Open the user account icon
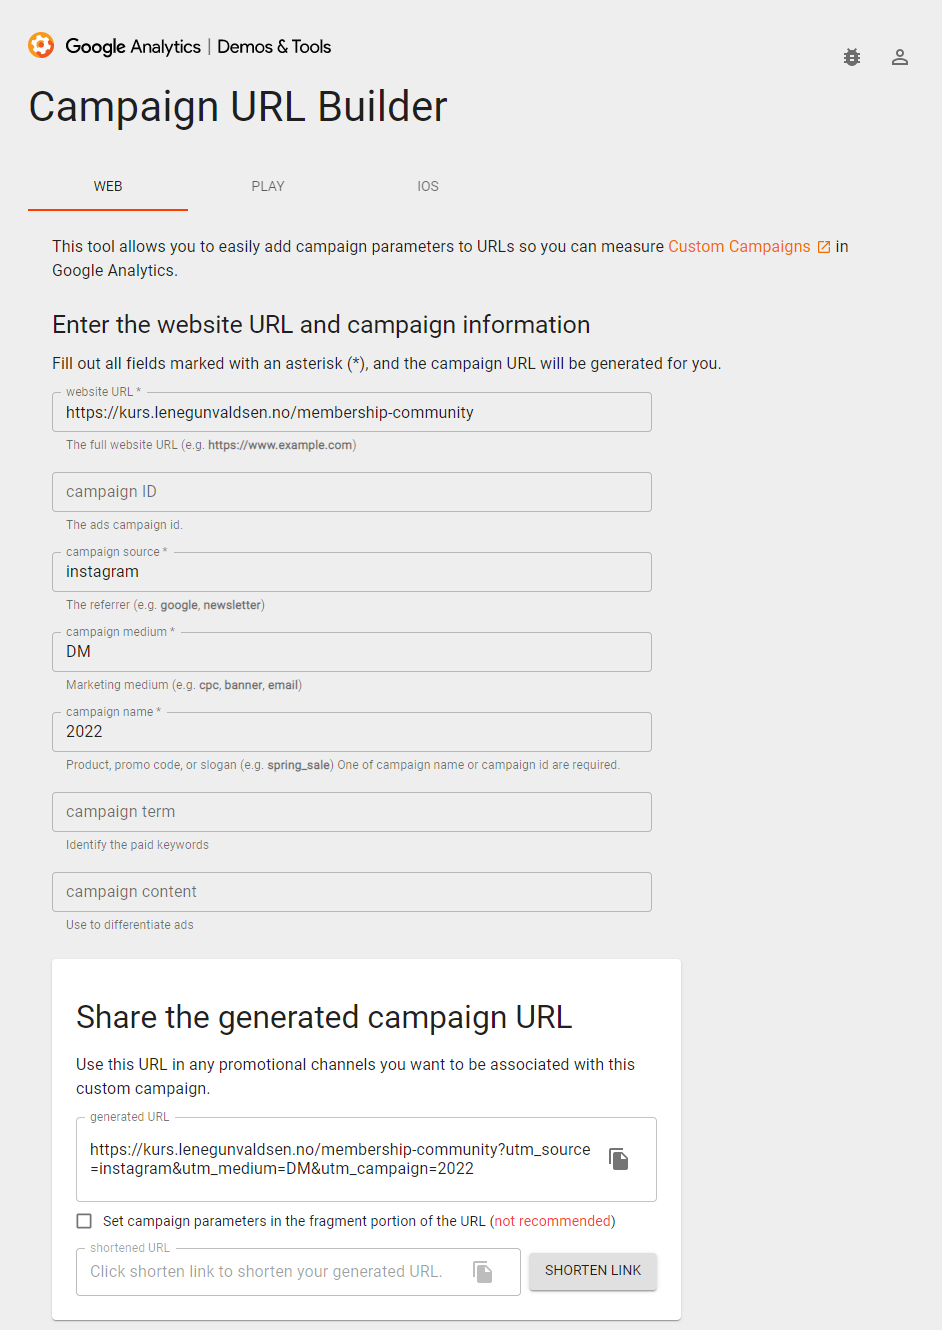This screenshot has width=942, height=1330. point(900,57)
